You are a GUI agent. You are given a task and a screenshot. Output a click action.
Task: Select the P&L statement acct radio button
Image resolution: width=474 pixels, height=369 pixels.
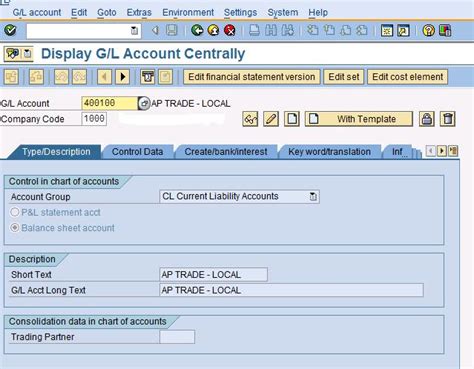(x=15, y=212)
